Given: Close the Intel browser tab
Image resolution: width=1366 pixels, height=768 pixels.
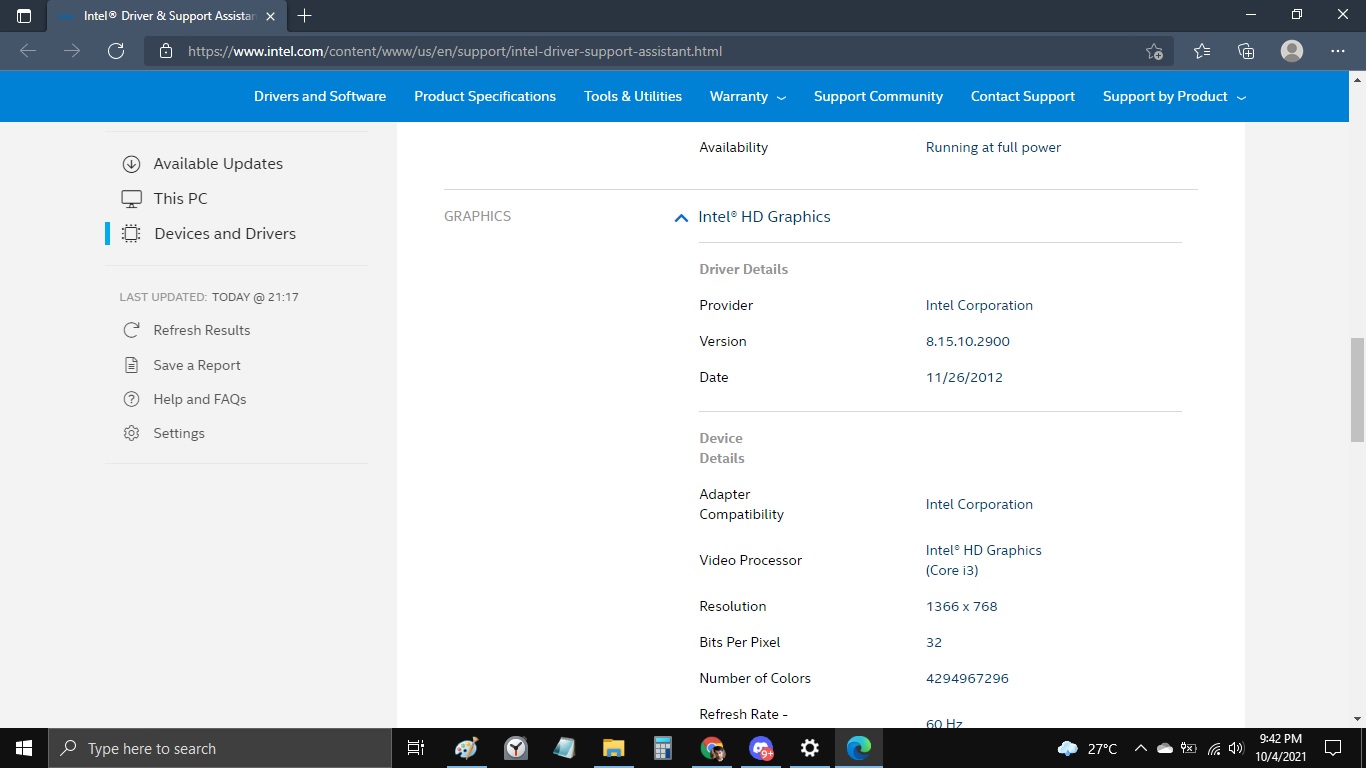Looking at the screenshot, I should (270, 17).
